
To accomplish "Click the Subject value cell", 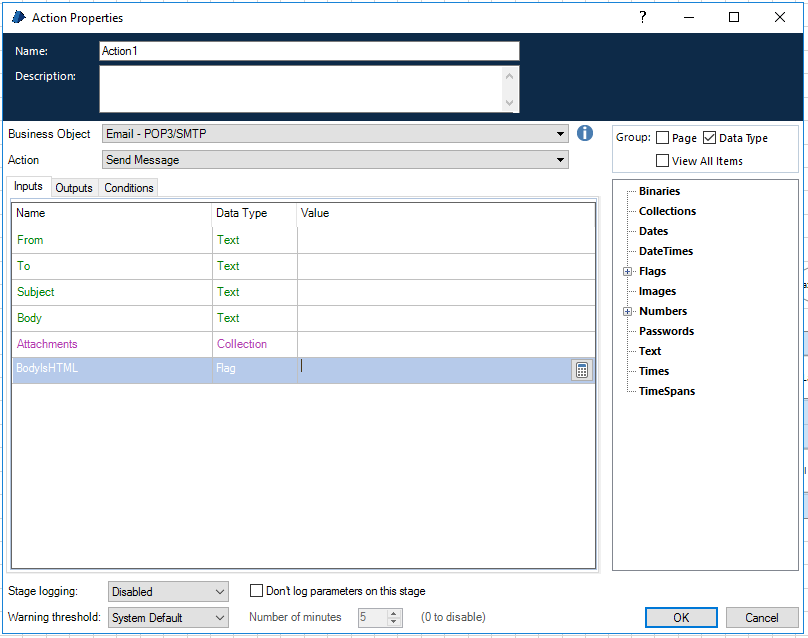I will [x=446, y=292].
